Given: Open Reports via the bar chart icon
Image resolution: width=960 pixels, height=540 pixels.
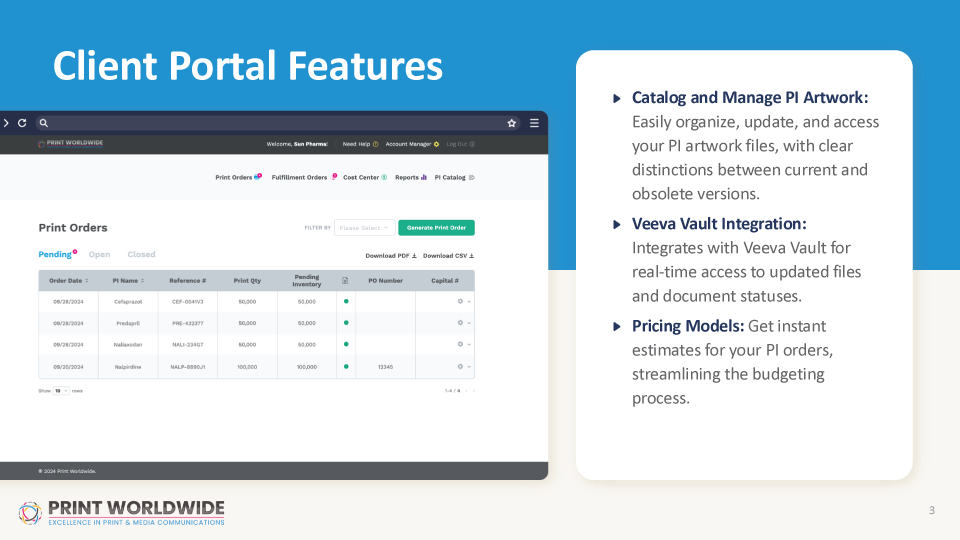Looking at the screenshot, I should point(424,177).
